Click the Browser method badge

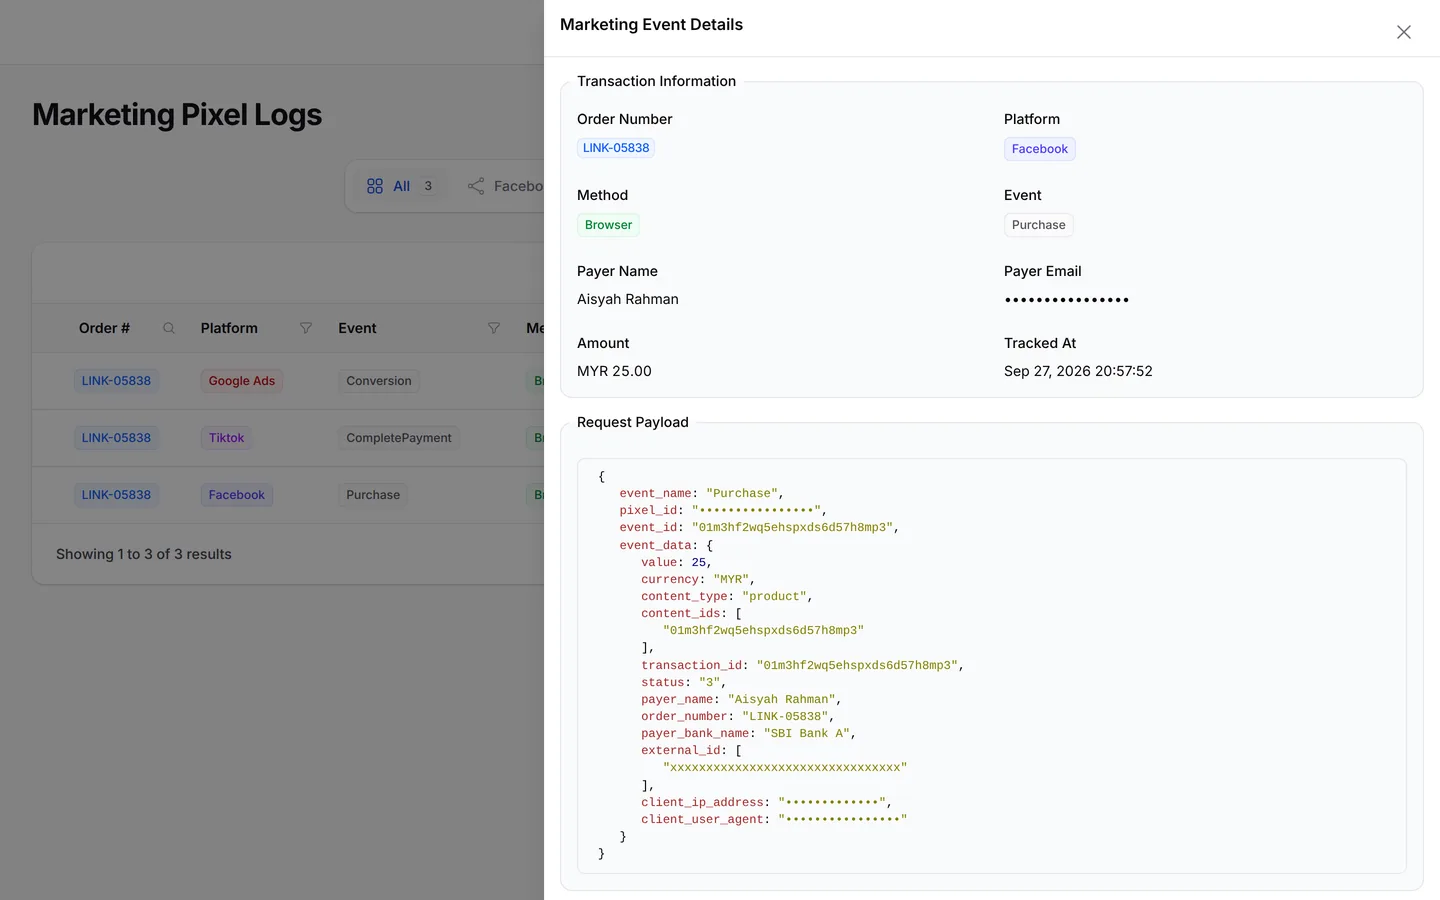pyautogui.click(x=608, y=225)
